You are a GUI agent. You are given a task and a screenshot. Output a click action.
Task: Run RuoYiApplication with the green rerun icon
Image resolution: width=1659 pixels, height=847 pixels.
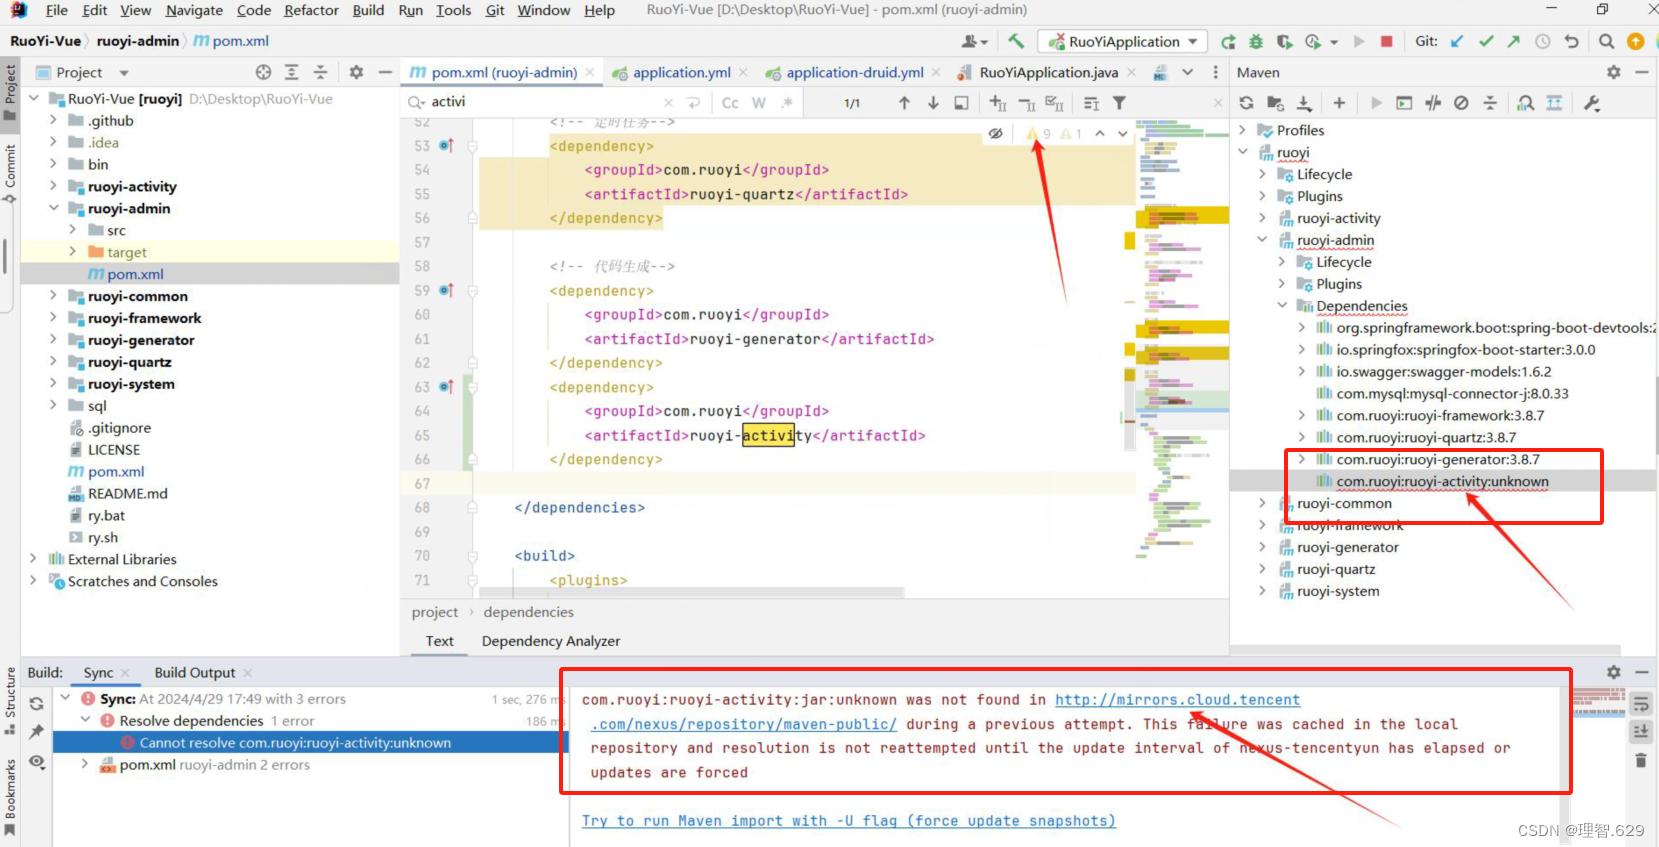(x=1228, y=42)
